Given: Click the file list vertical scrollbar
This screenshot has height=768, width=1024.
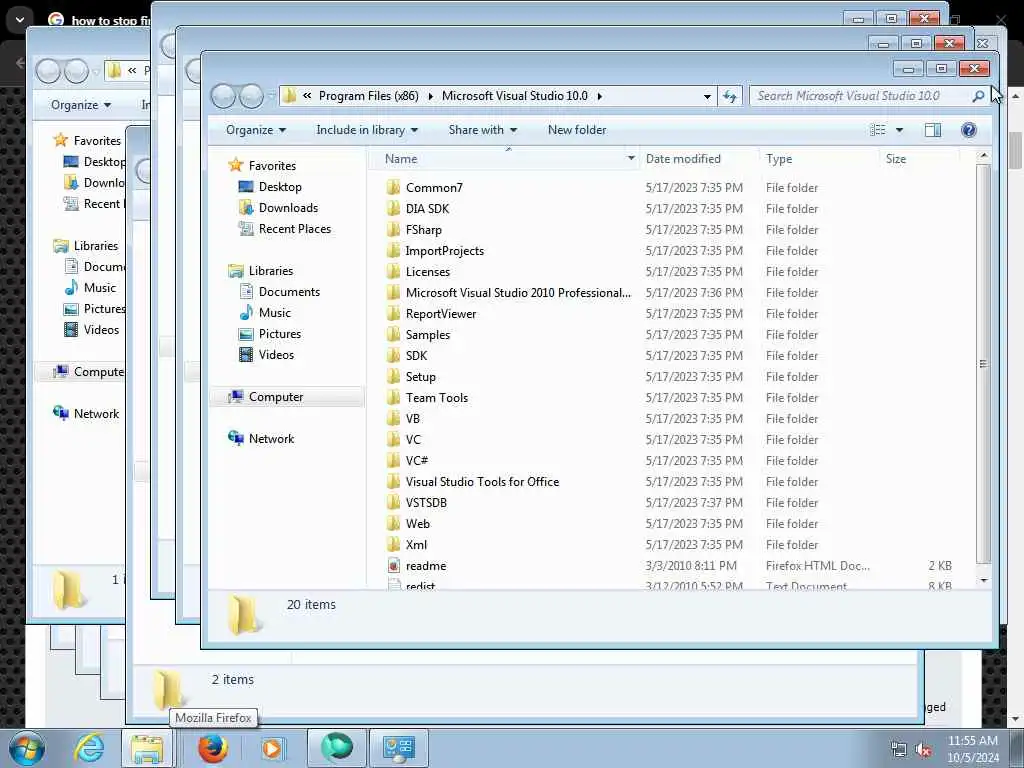Looking at the screenshot, I should click(983, 364).
